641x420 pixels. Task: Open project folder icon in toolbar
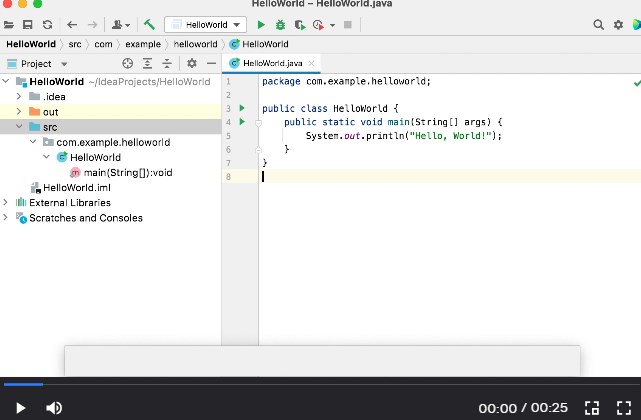click(x=9, y=25)
